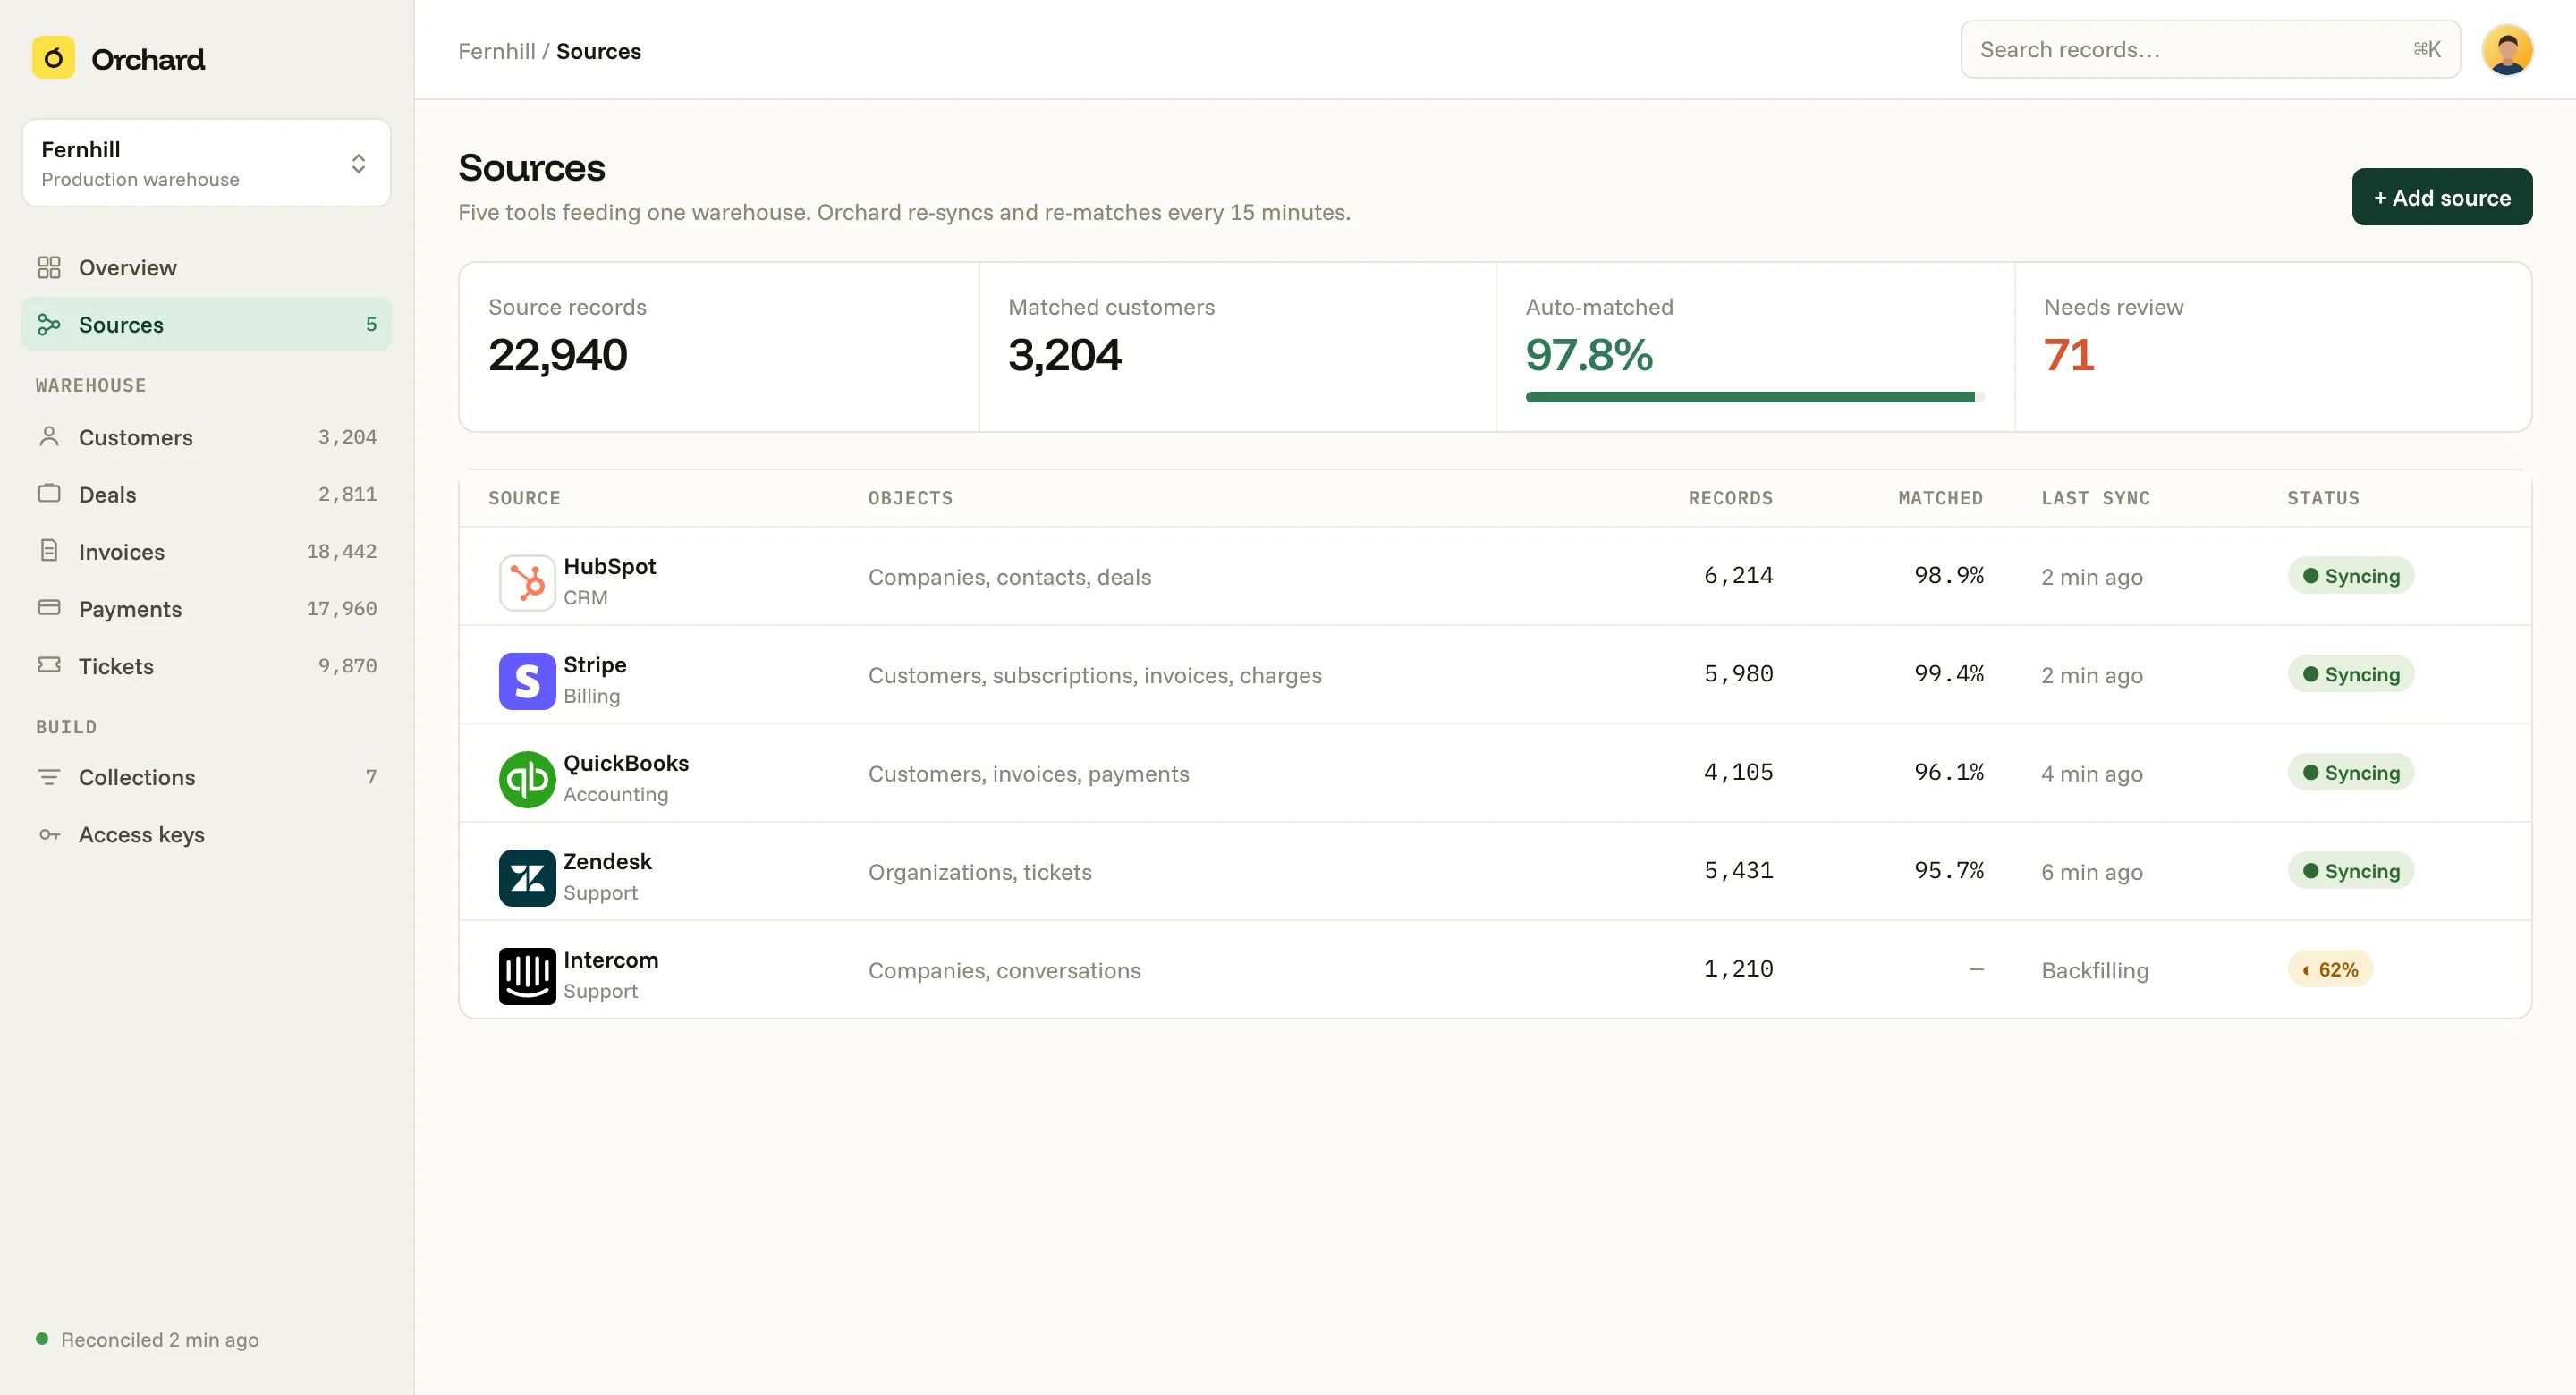Click the Invoices document icon
This screenshot has height=1395, width=2576.
tap(49, 550)
